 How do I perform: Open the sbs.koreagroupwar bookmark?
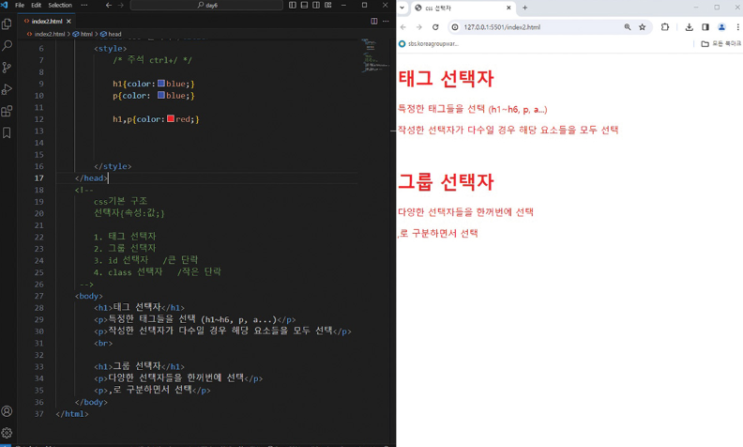[429, 44]
